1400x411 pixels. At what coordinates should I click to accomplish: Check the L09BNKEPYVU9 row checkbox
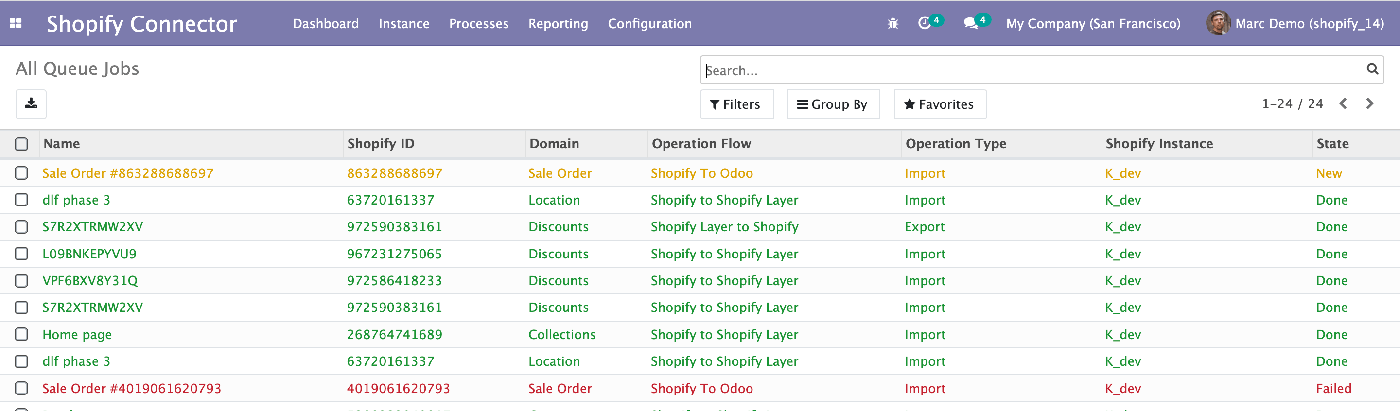[21, 254]
